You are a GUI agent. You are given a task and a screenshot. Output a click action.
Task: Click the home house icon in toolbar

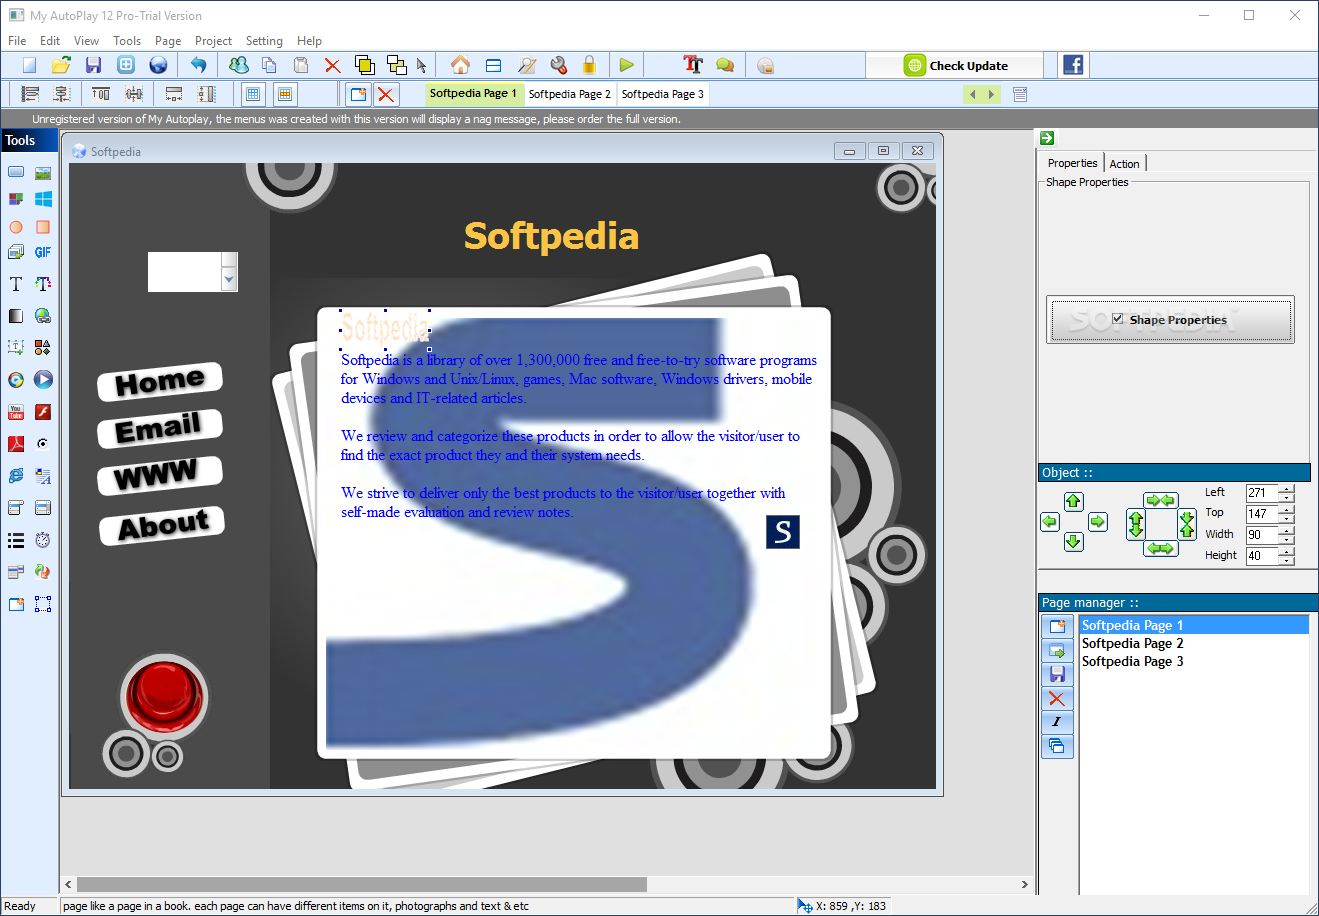pyautogui.click(x=460, y=65)
